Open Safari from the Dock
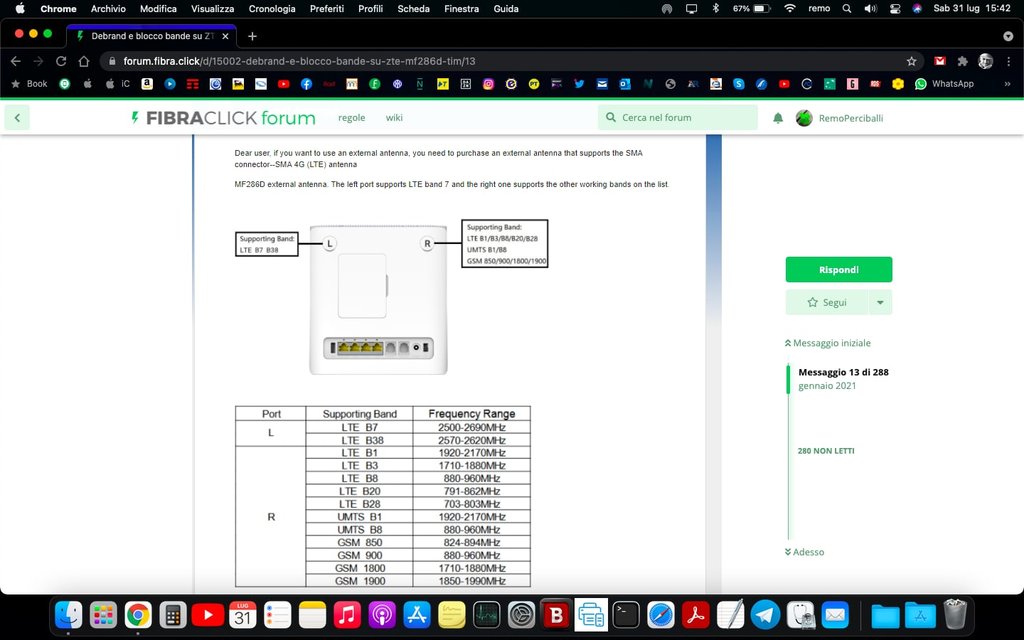 [x=661, y=615]
